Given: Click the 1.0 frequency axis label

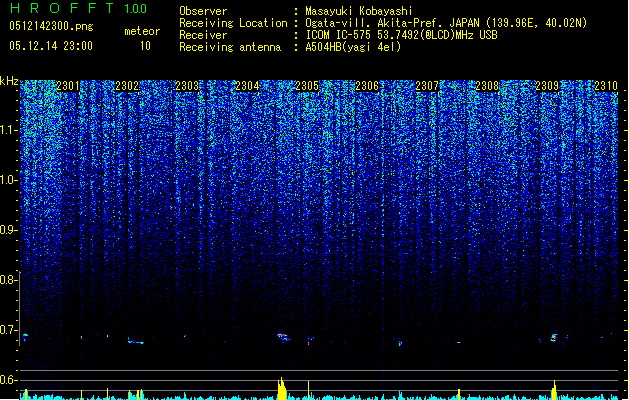Looking at the screenshot, I should 8,180.
